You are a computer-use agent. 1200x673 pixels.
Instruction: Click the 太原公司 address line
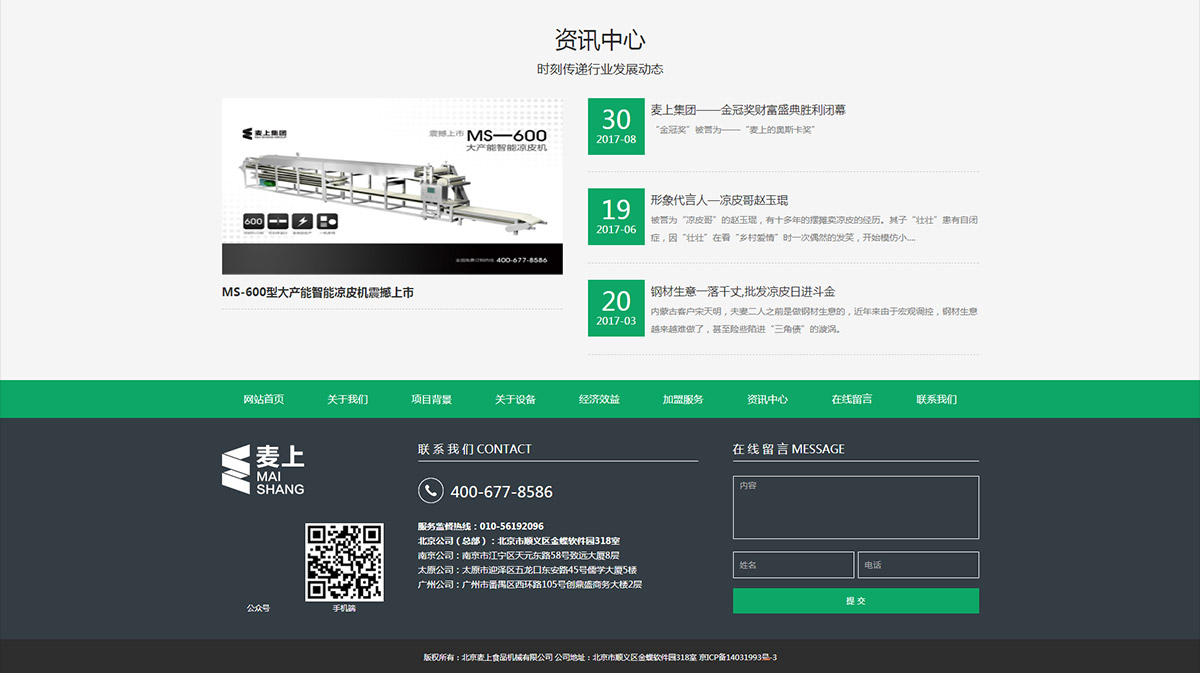point(528,570)
